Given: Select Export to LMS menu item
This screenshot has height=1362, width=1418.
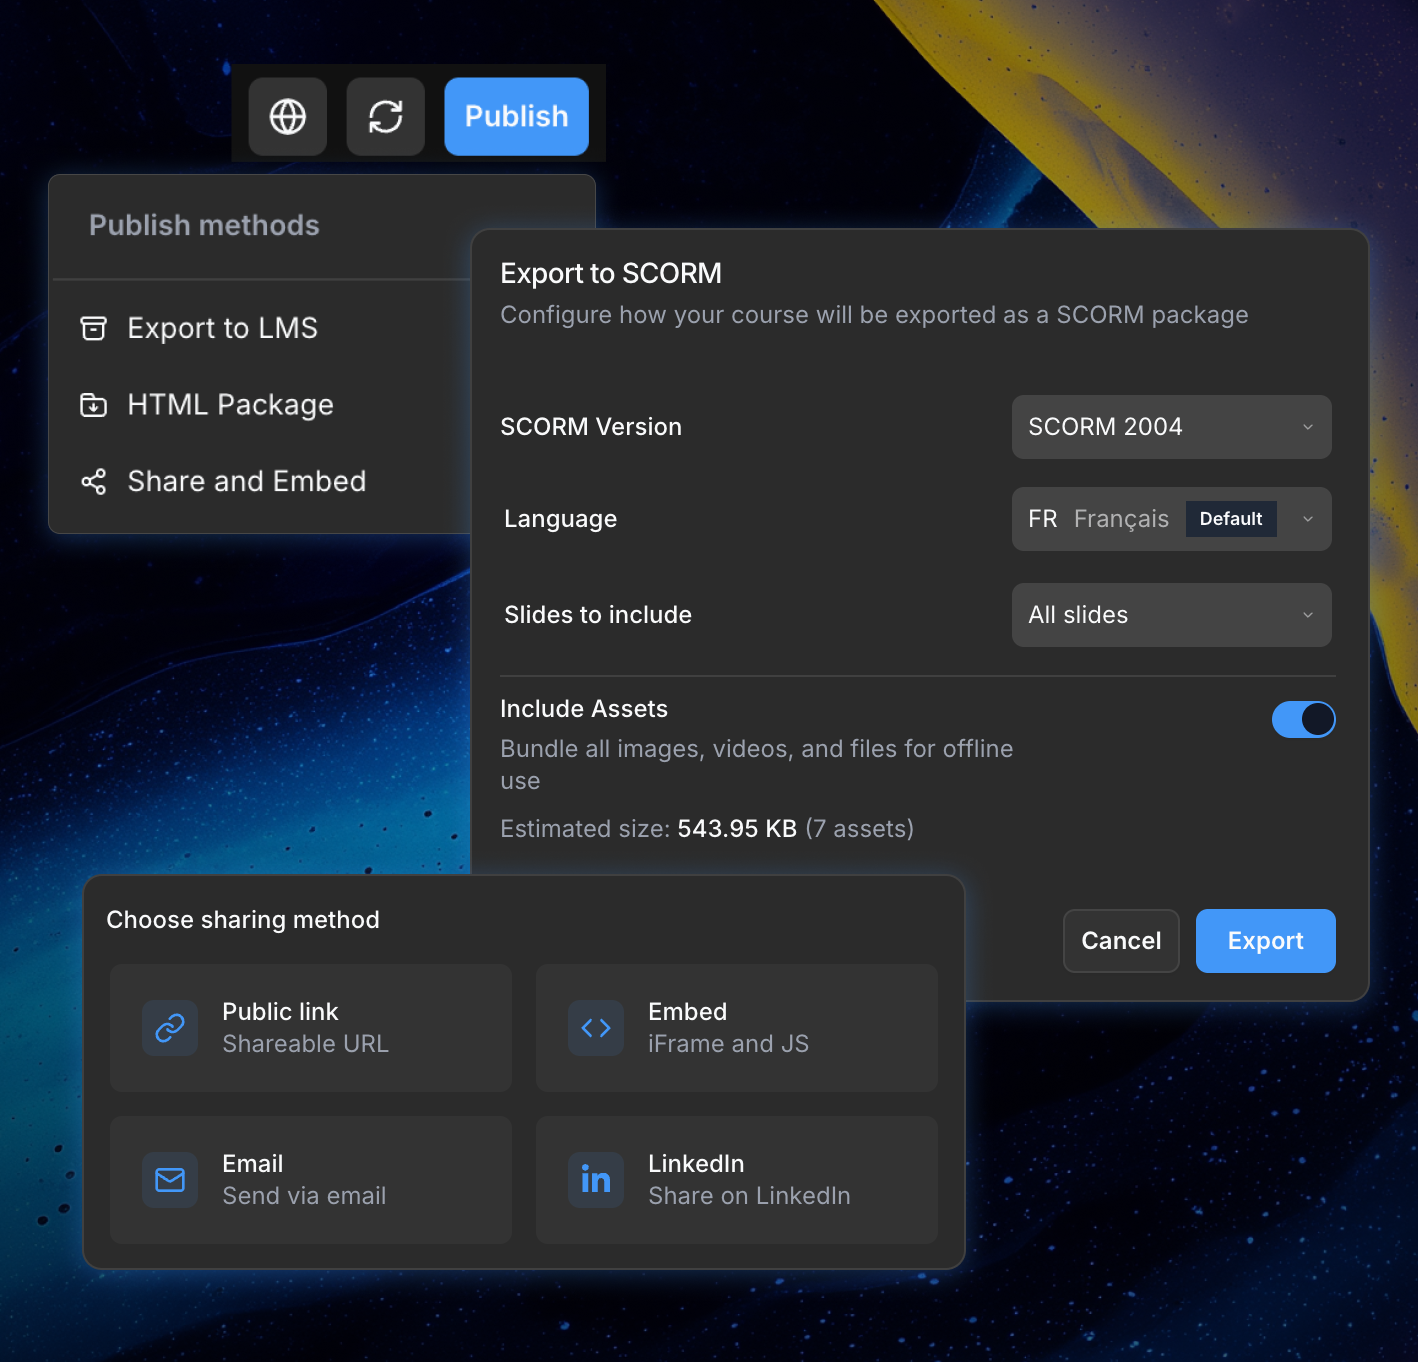Looking at the screenshot, I should click(222, 328).
